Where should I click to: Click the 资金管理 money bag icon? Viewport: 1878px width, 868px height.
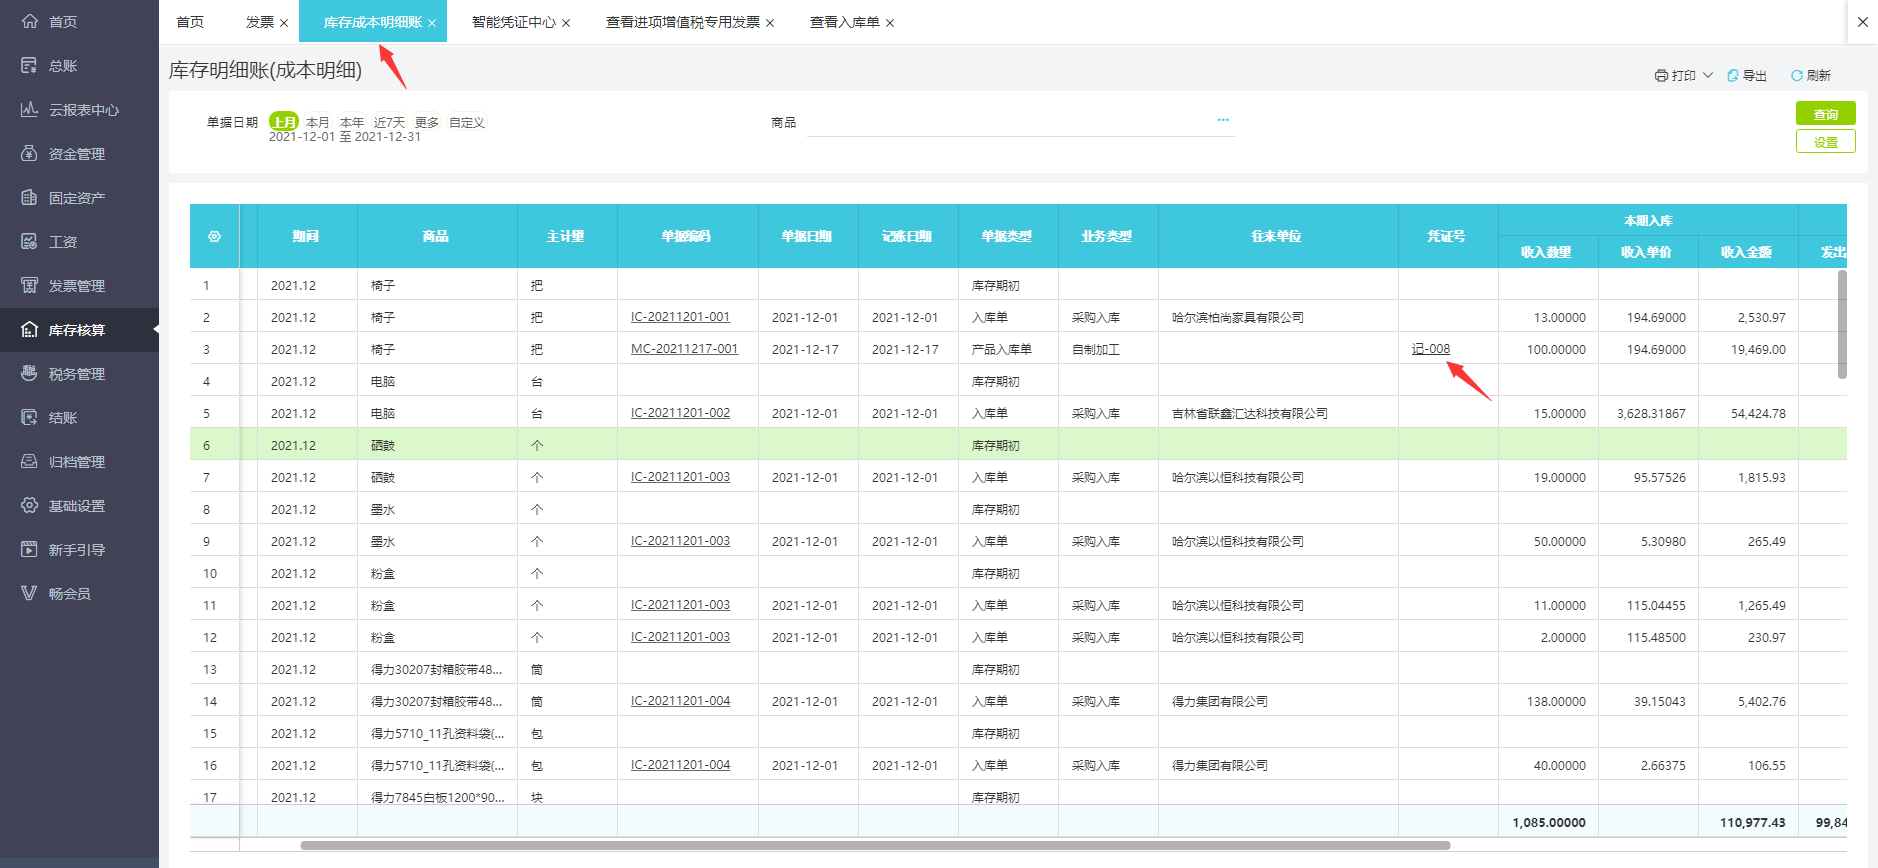click(x=29, y=154)
